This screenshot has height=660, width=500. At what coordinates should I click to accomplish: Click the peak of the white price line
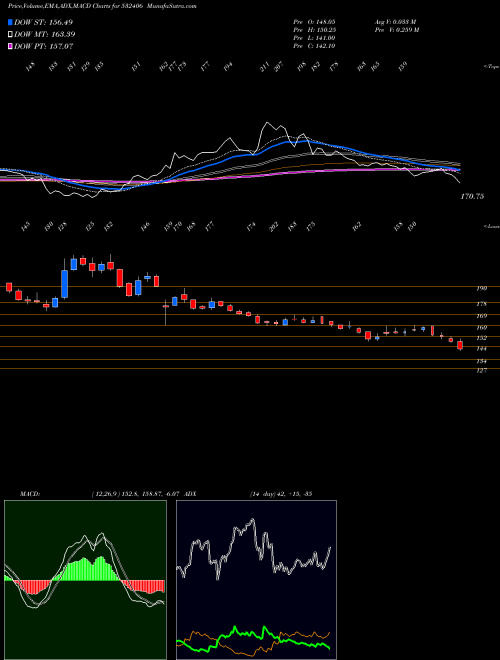[267, 123]
